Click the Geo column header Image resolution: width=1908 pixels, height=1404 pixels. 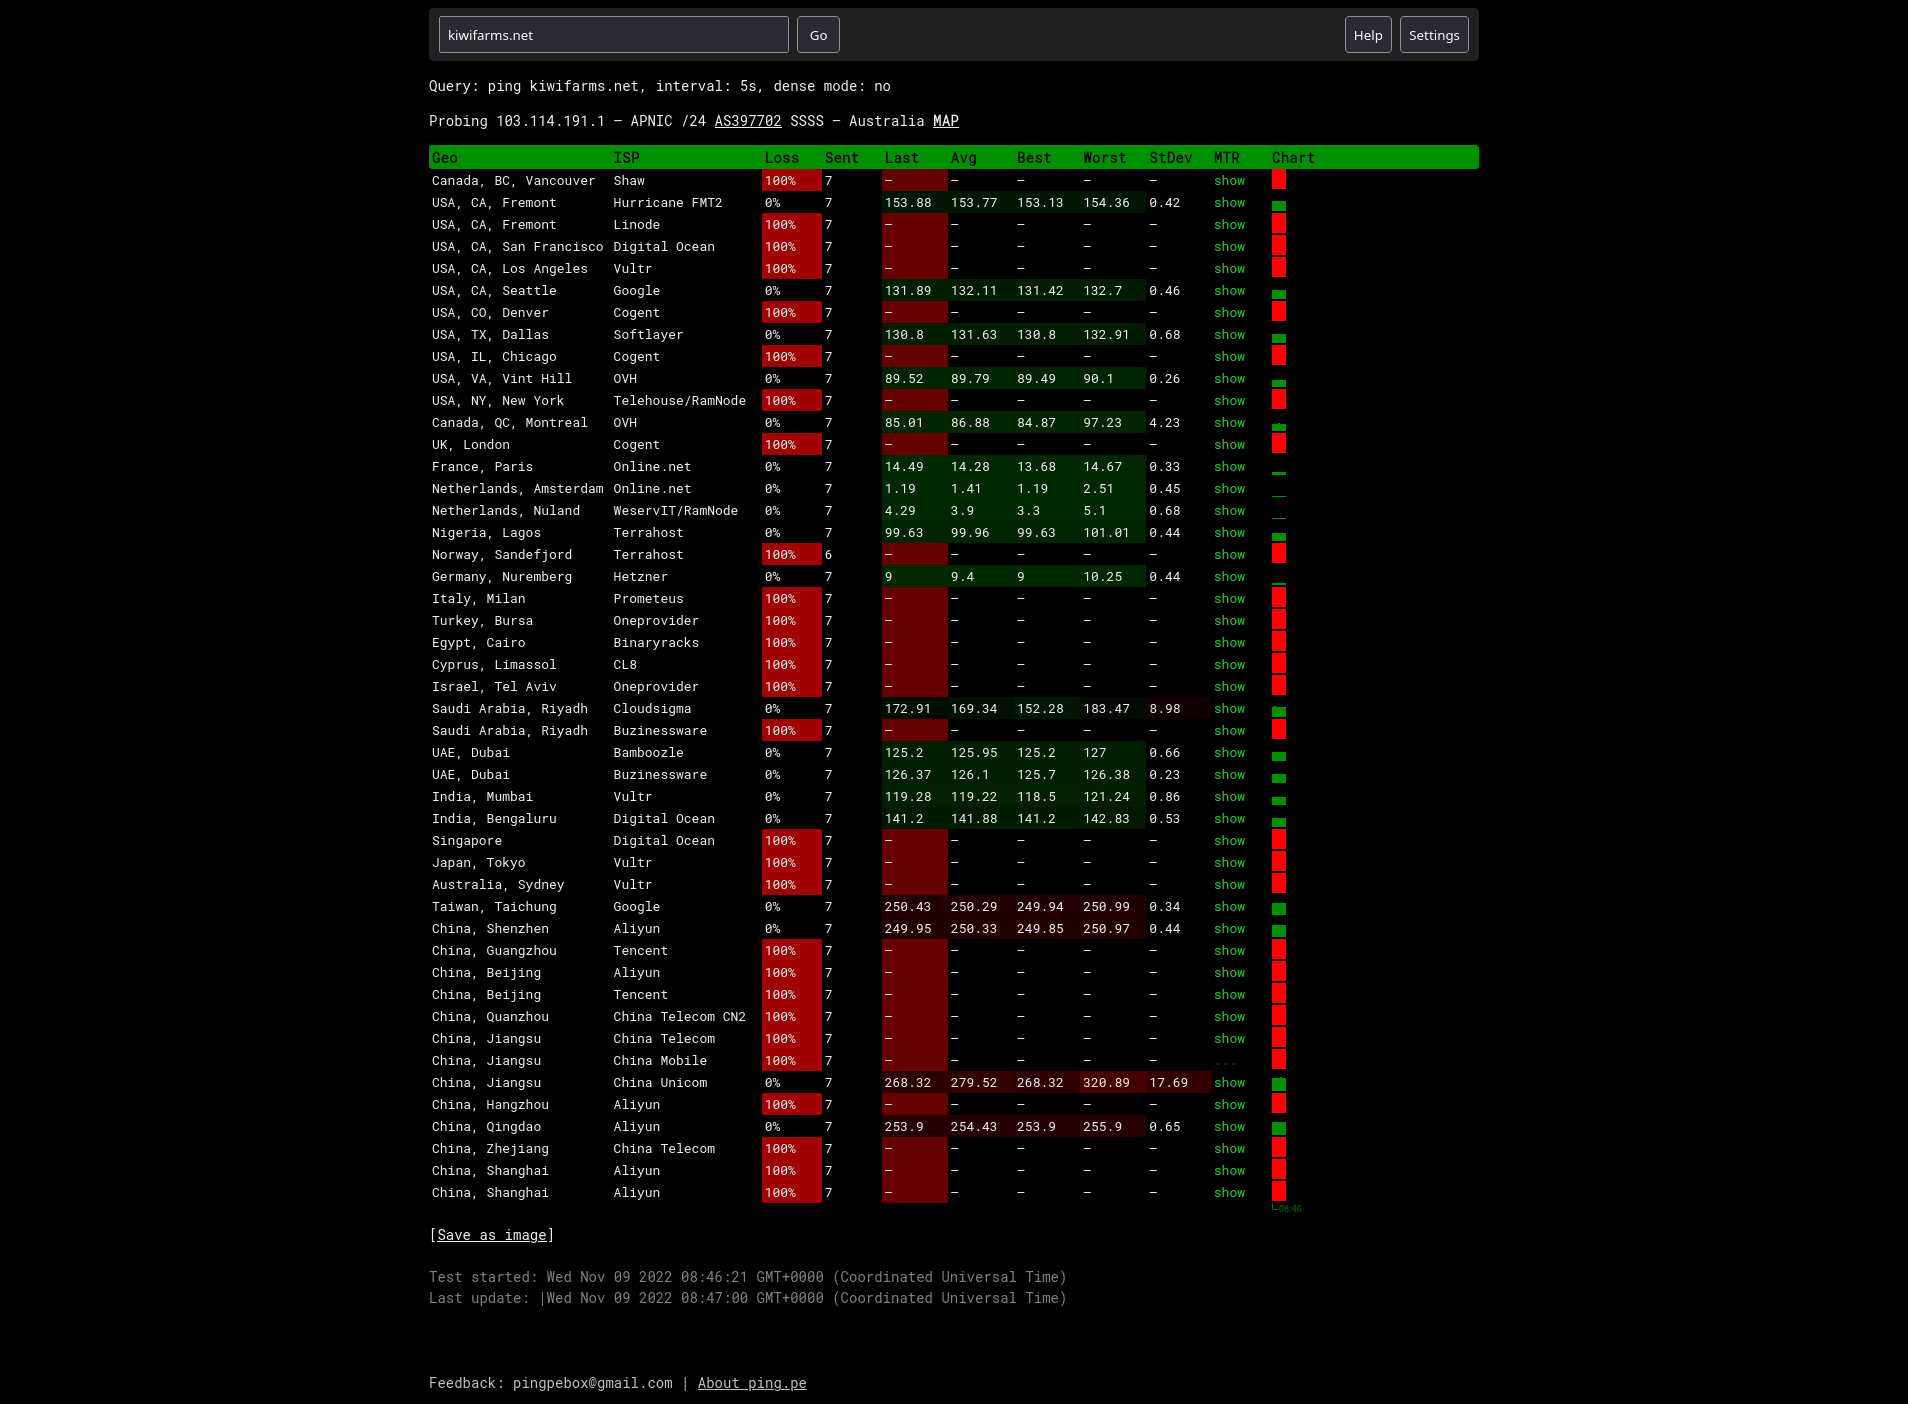point(444,158)
